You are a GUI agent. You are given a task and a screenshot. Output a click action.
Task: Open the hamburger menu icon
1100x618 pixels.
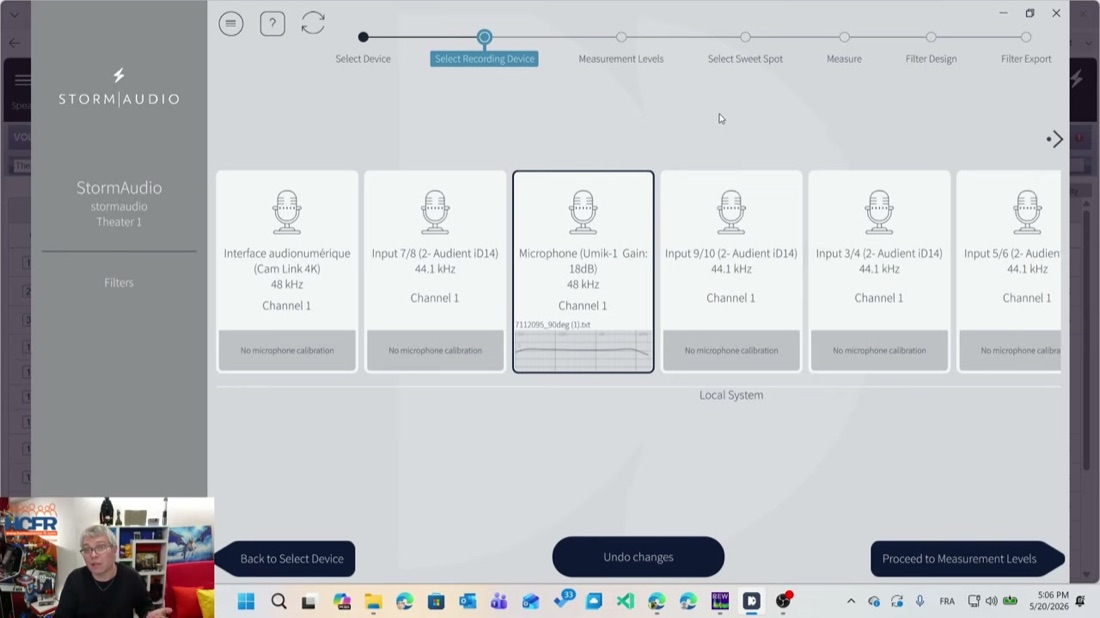click(x=231, y=23)
